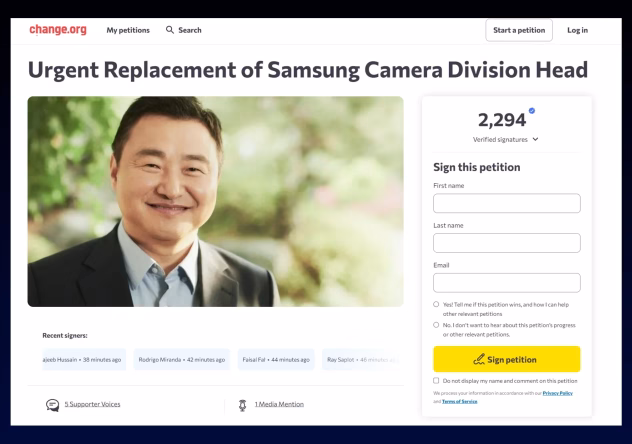632x444 pixels.
Task: Open the Privacy Policy link
Action: click(557, 393)
